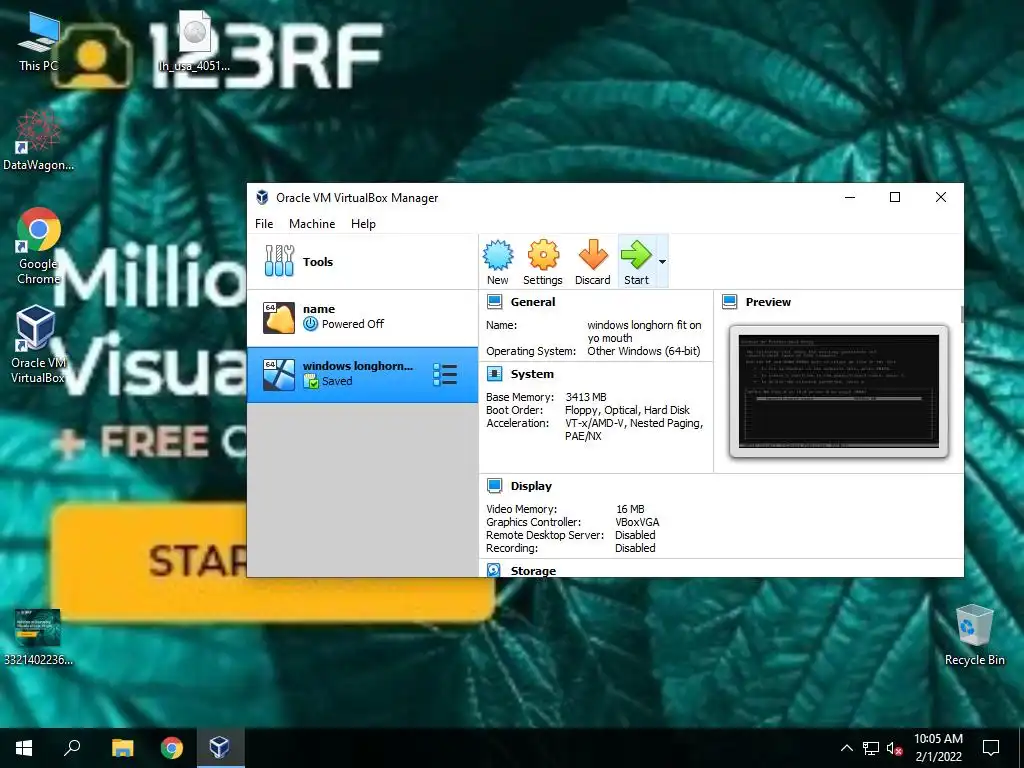Open the taskbar clock and date
The image size is (1024, 768).
click(x=938, y=748)
